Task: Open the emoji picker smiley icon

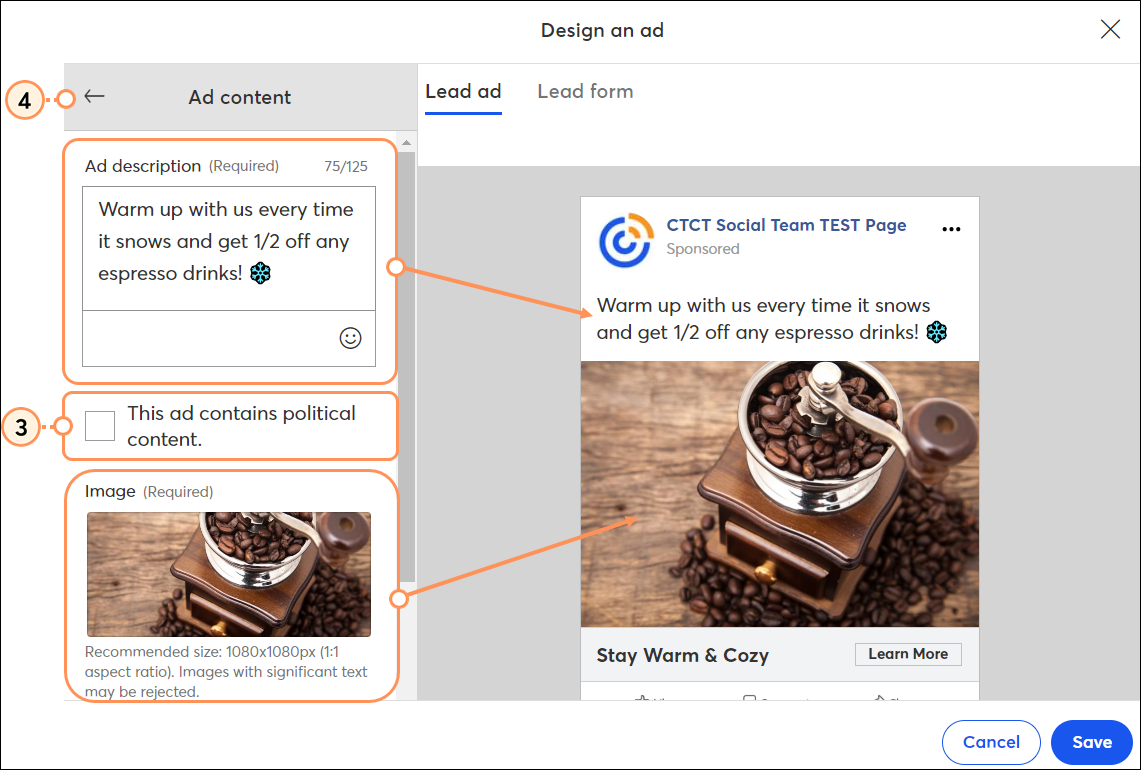Action: tap(350, 338)
